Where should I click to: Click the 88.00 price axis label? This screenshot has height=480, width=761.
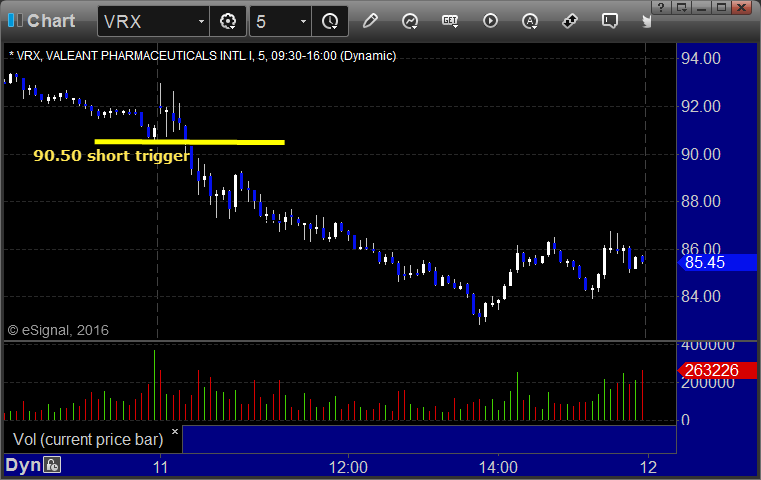tap(701, 201)
